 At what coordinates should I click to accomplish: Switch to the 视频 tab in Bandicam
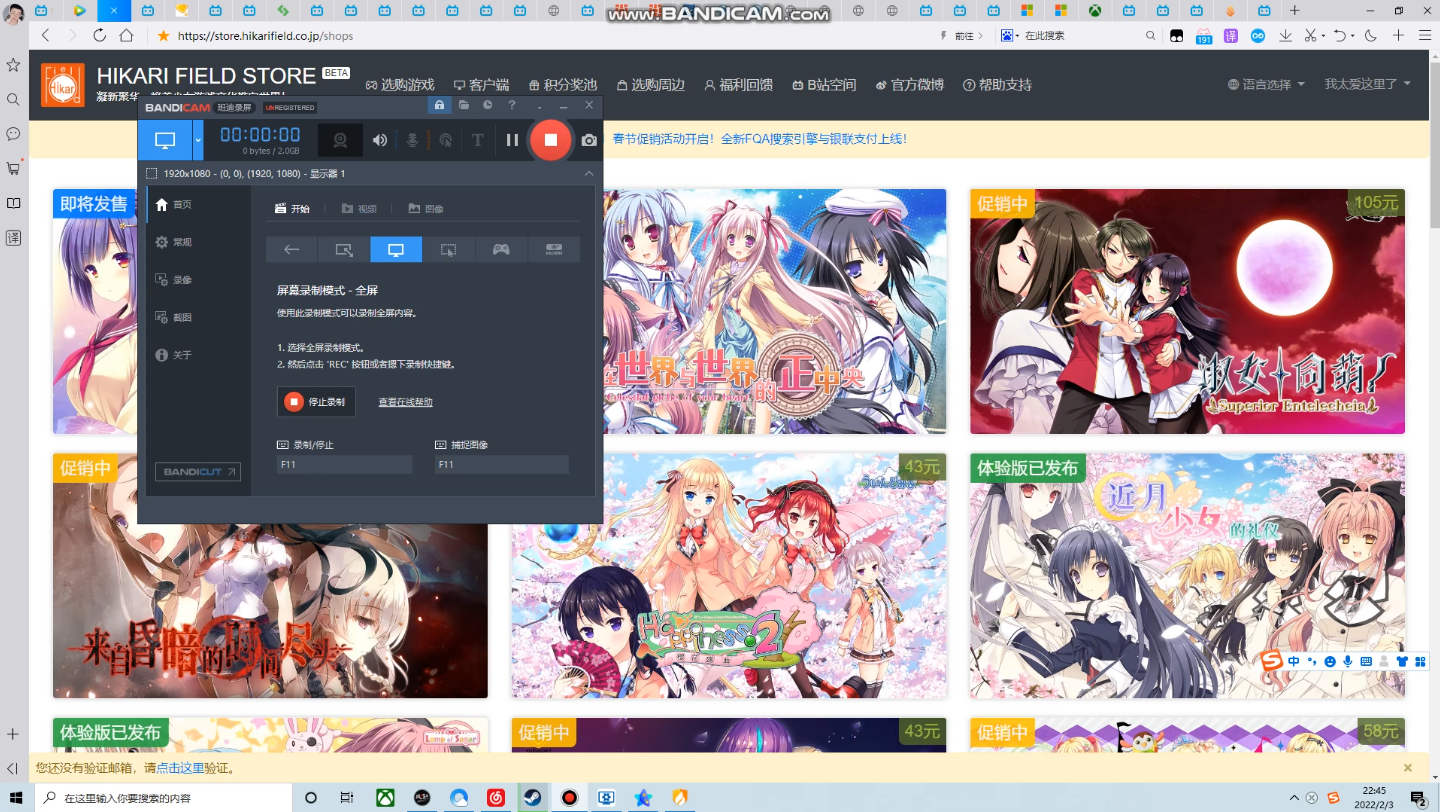click(359, 209)
